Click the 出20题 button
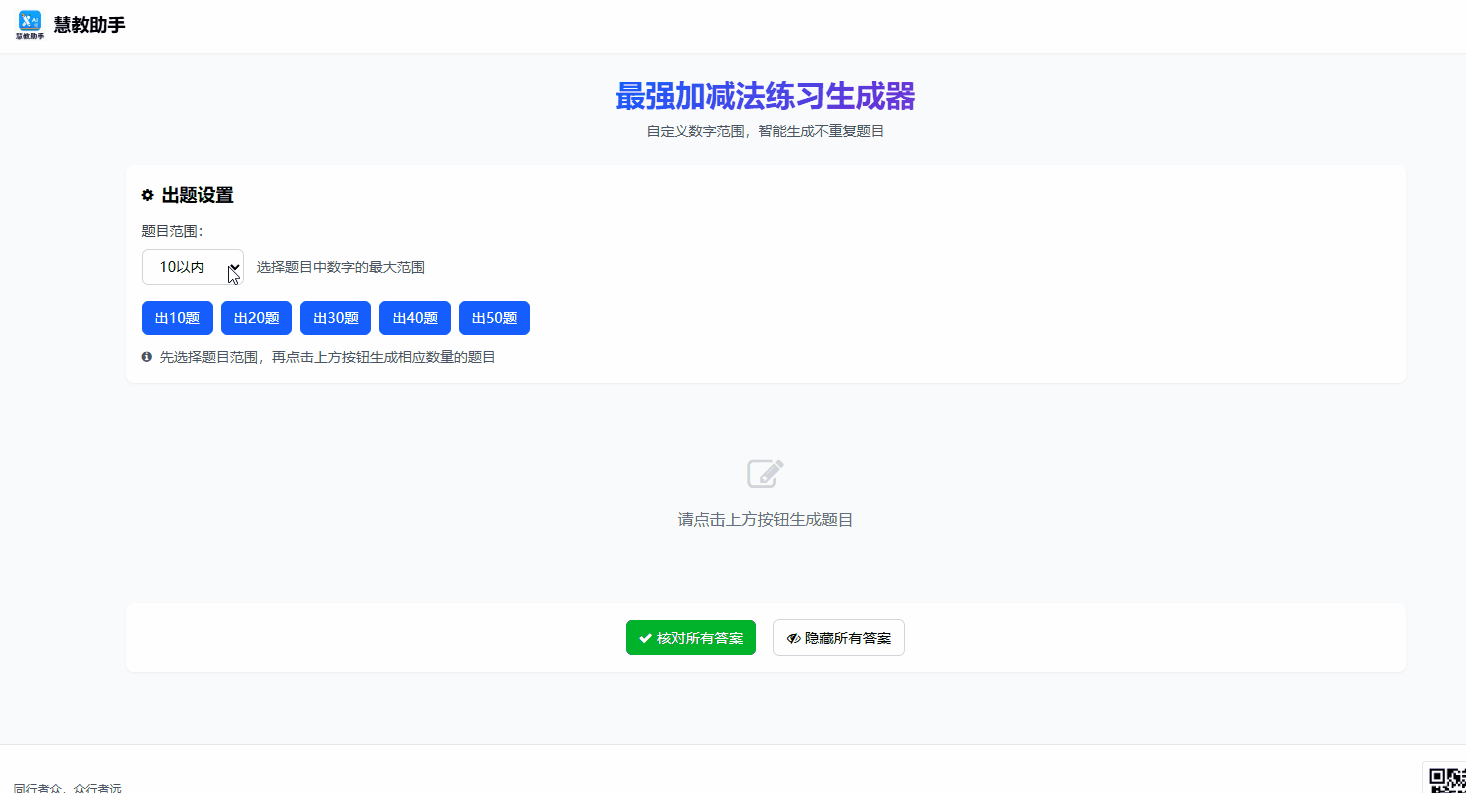 [x=256, y=318]
